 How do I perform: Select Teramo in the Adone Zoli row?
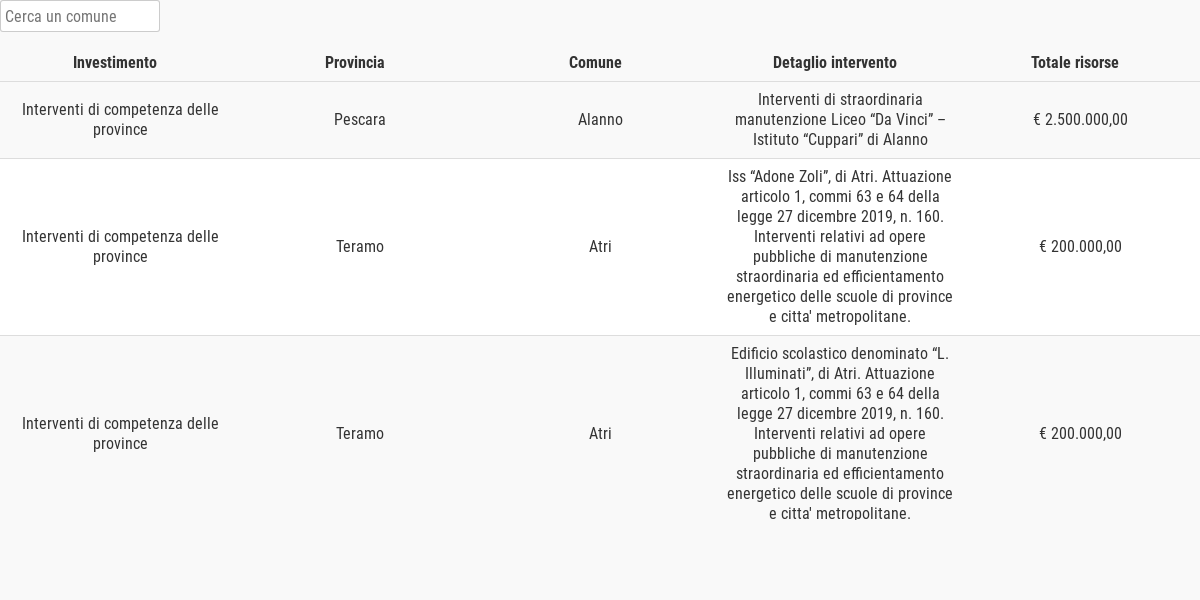(360, 247)
